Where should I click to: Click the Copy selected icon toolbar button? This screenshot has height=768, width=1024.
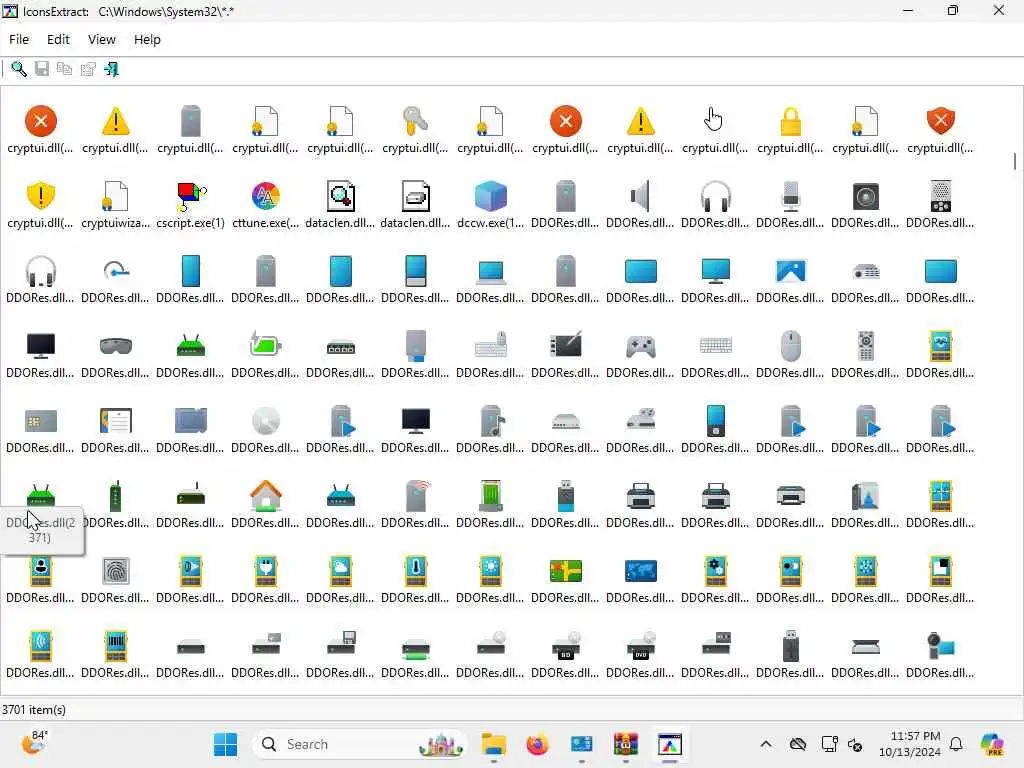[64, 69]
